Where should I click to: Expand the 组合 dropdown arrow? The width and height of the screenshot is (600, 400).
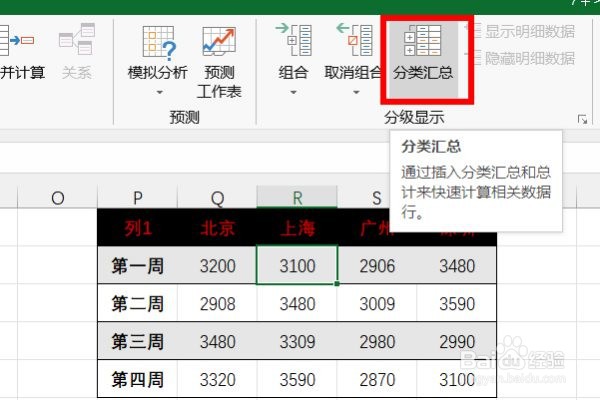point(293,92)
